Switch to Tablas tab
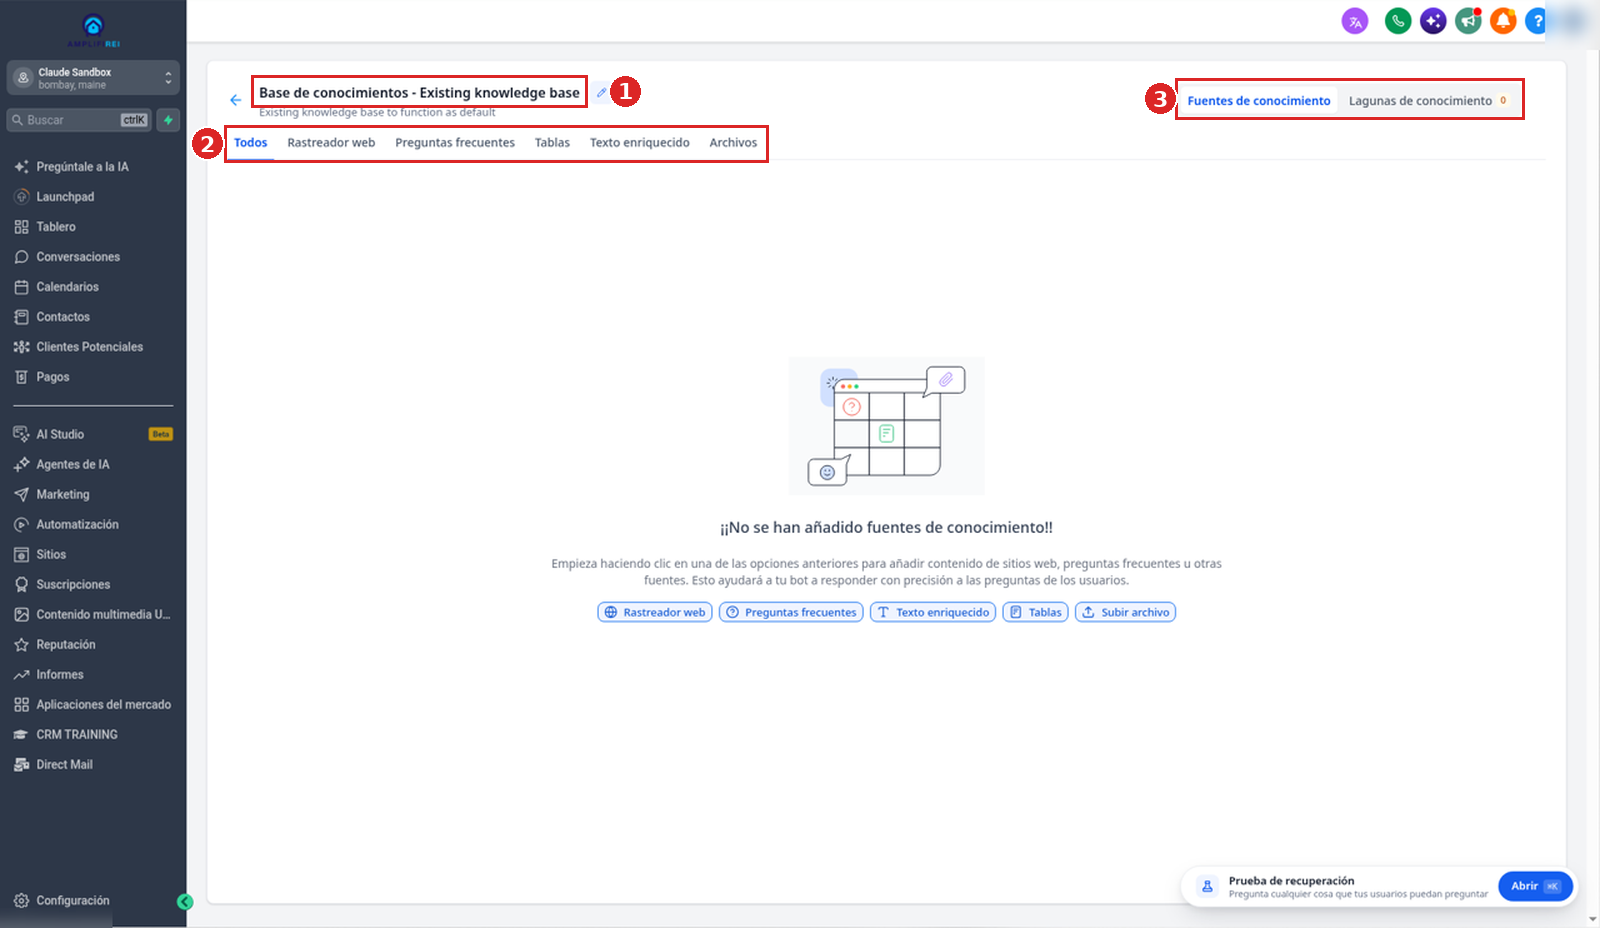Viewport: 1600px width, 928px height. click(552, 143)
